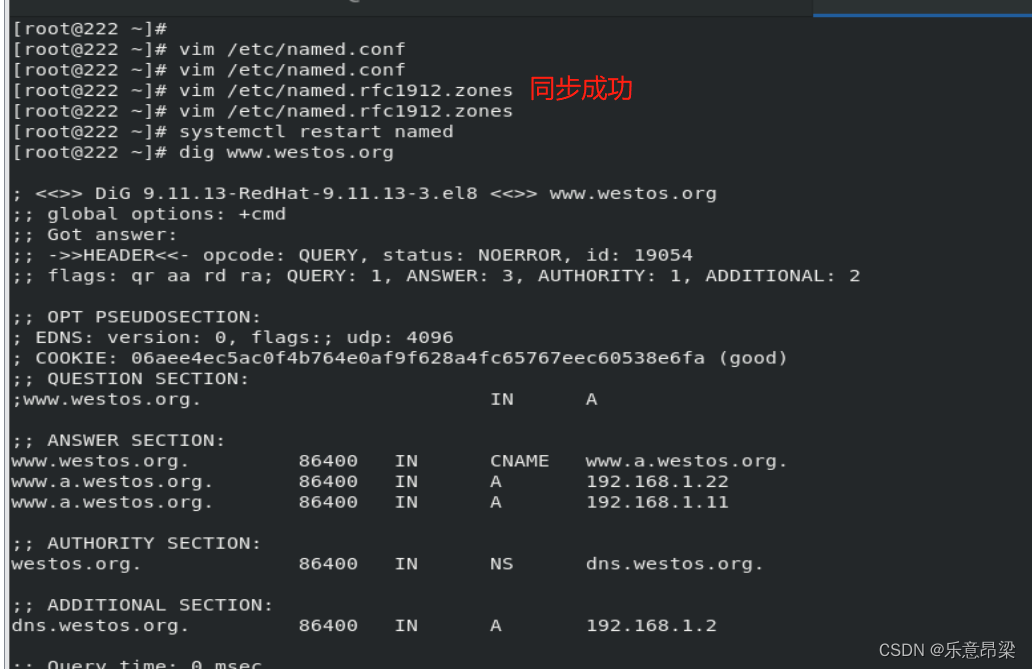Click the IP address 192.168.1.11

tap(658, 502)
